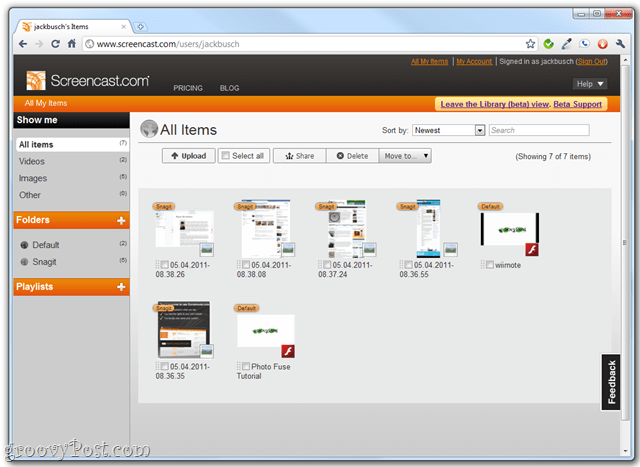640x467 pixels.
Task: Click the Default tag on the wiimote item
Action: (x=490, y=207)
